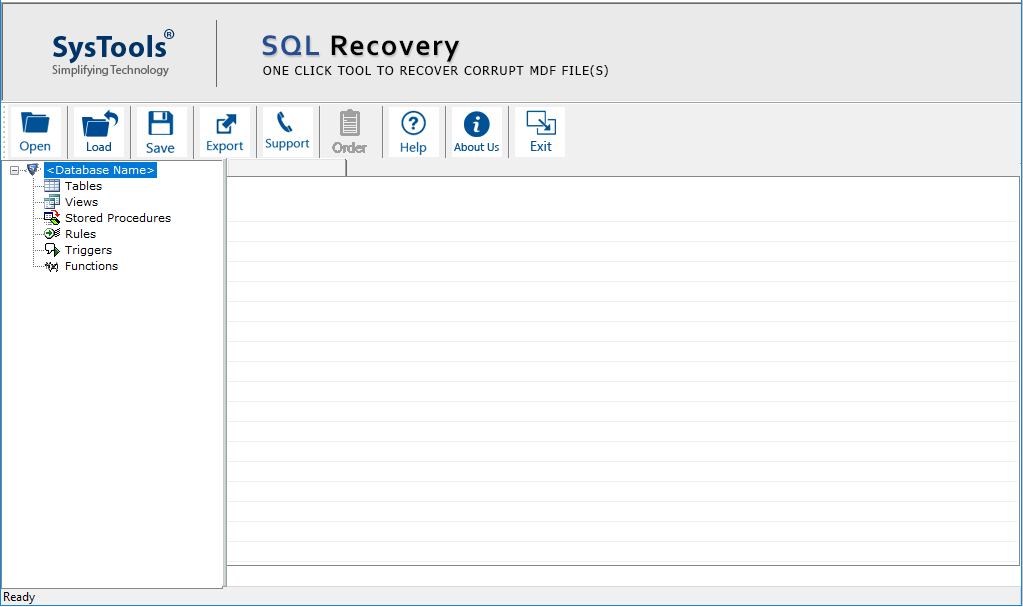Screen dimensions: 1023x607
Task: Launch Export from the toolbar
Action: 225,132
